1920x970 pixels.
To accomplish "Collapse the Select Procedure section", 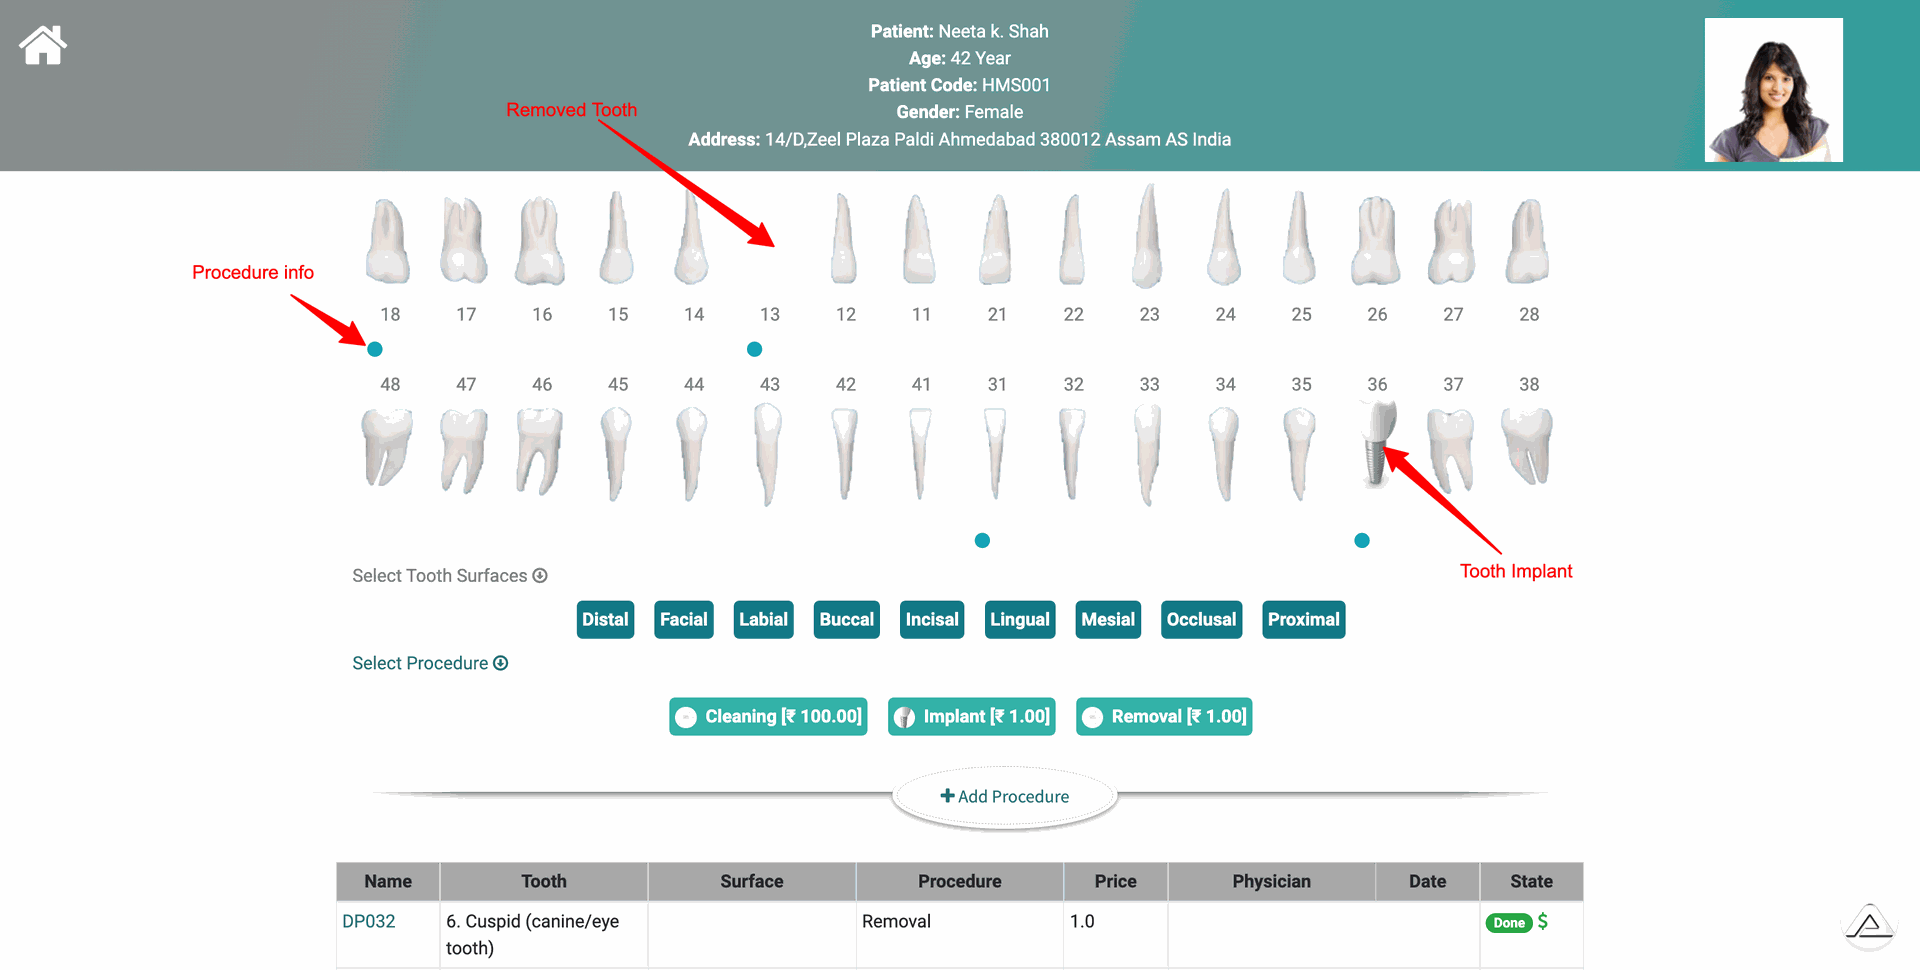I will (x=501, y=664).
